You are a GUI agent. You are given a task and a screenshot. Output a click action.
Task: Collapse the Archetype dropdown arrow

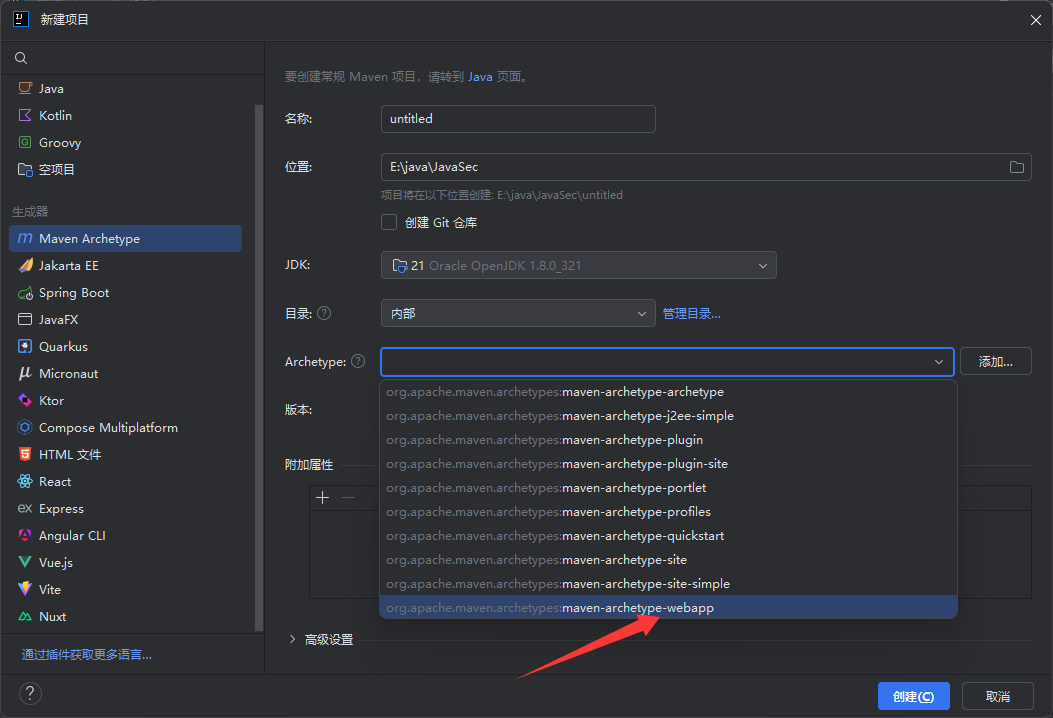click(x=939, y=362)
